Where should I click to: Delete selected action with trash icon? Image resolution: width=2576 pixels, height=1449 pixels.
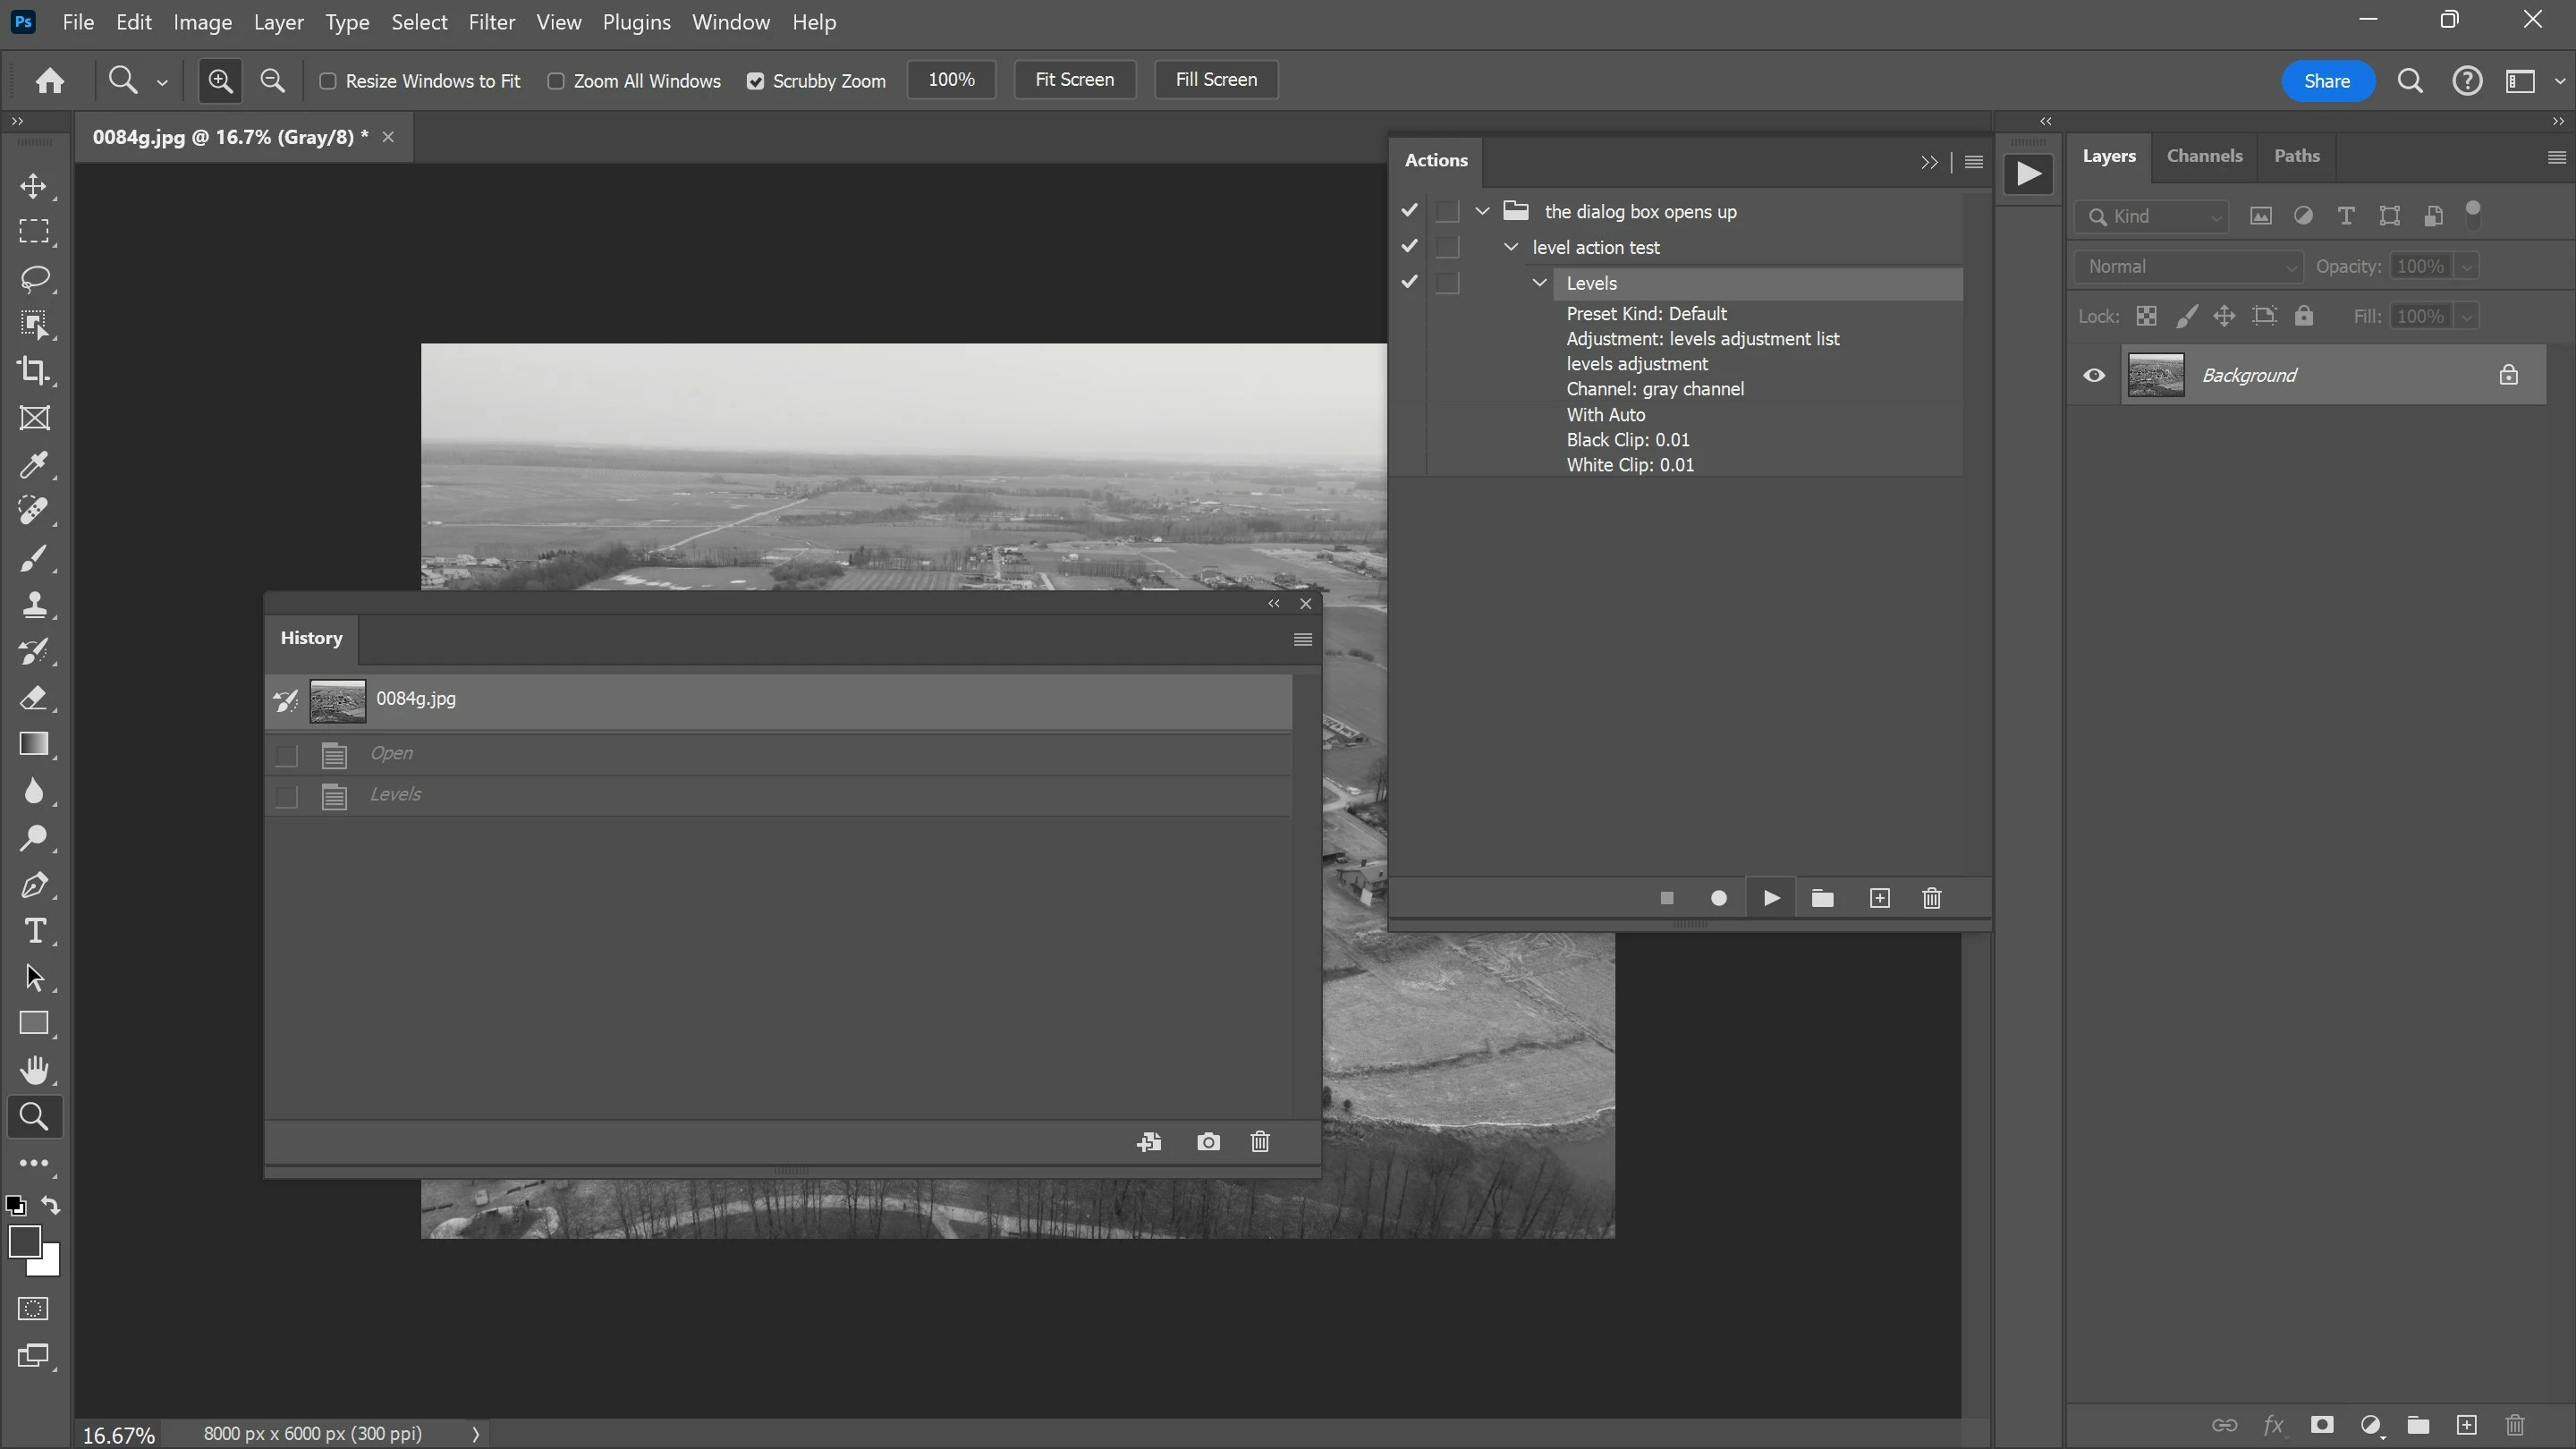(1931, 898)
